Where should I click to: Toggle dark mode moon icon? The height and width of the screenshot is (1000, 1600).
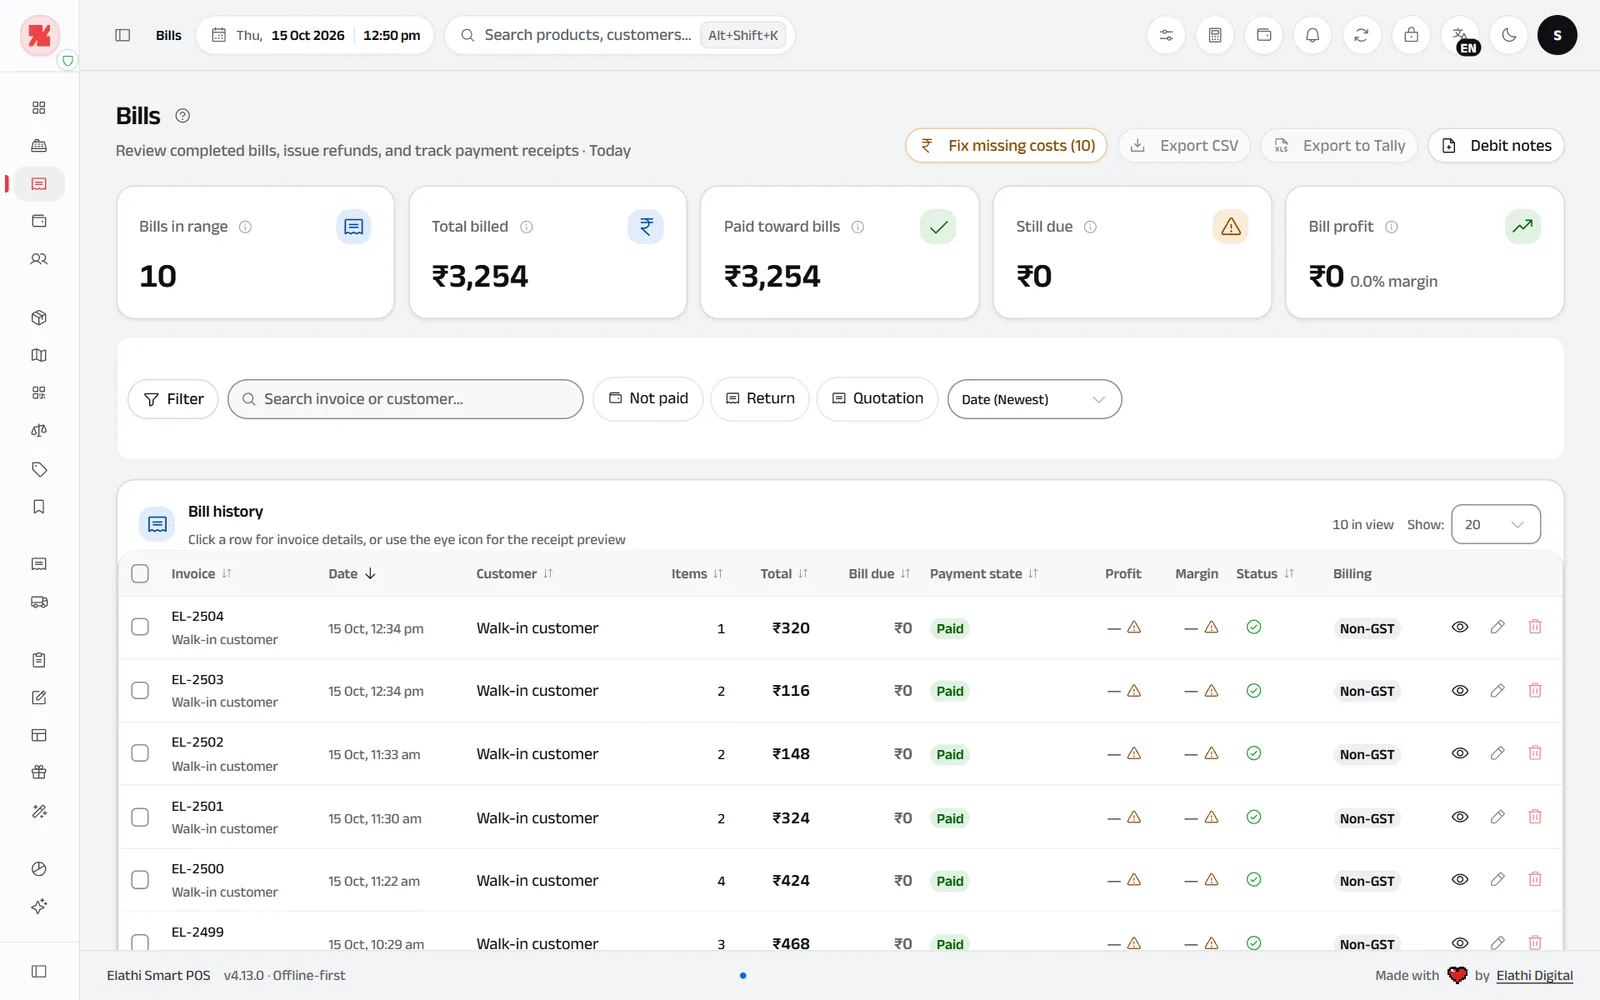pyautogui.click(x=1509, y=35)
